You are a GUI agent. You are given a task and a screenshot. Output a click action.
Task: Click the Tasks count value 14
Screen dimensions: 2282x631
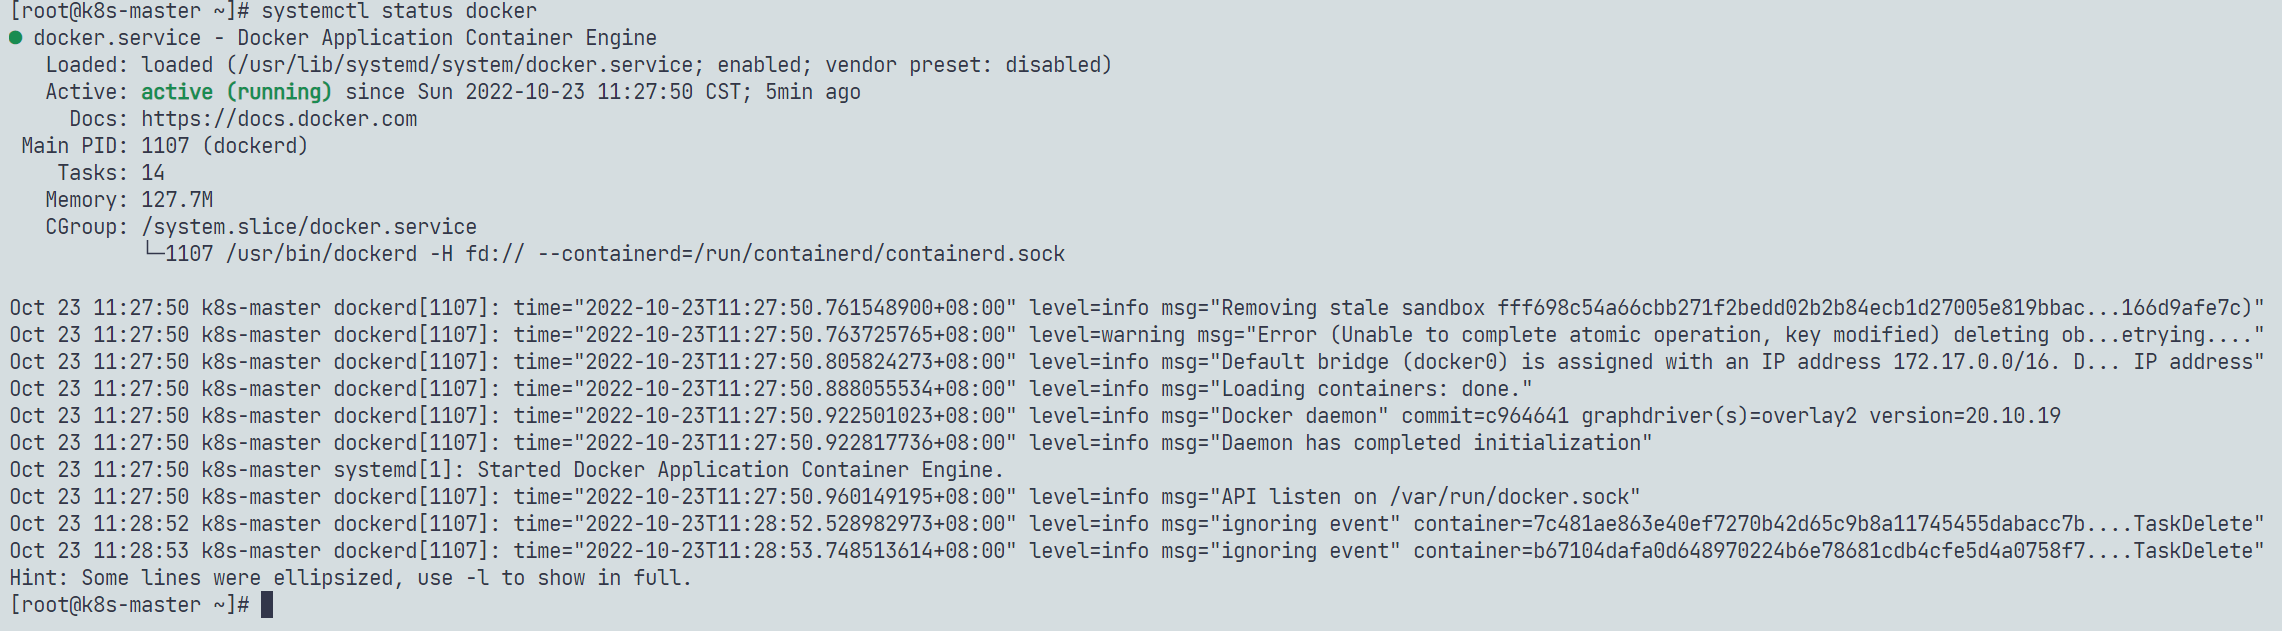point(153,173)
